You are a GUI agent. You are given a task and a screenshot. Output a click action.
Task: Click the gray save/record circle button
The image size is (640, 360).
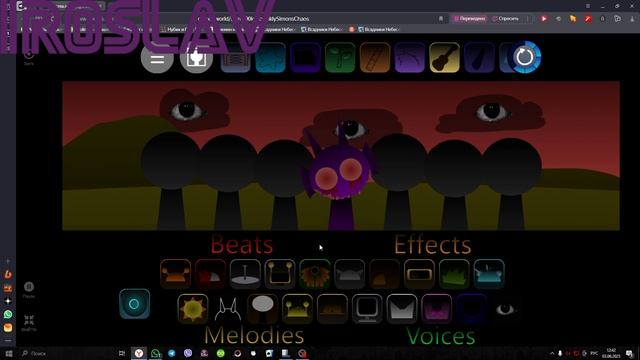pos(196,58)
